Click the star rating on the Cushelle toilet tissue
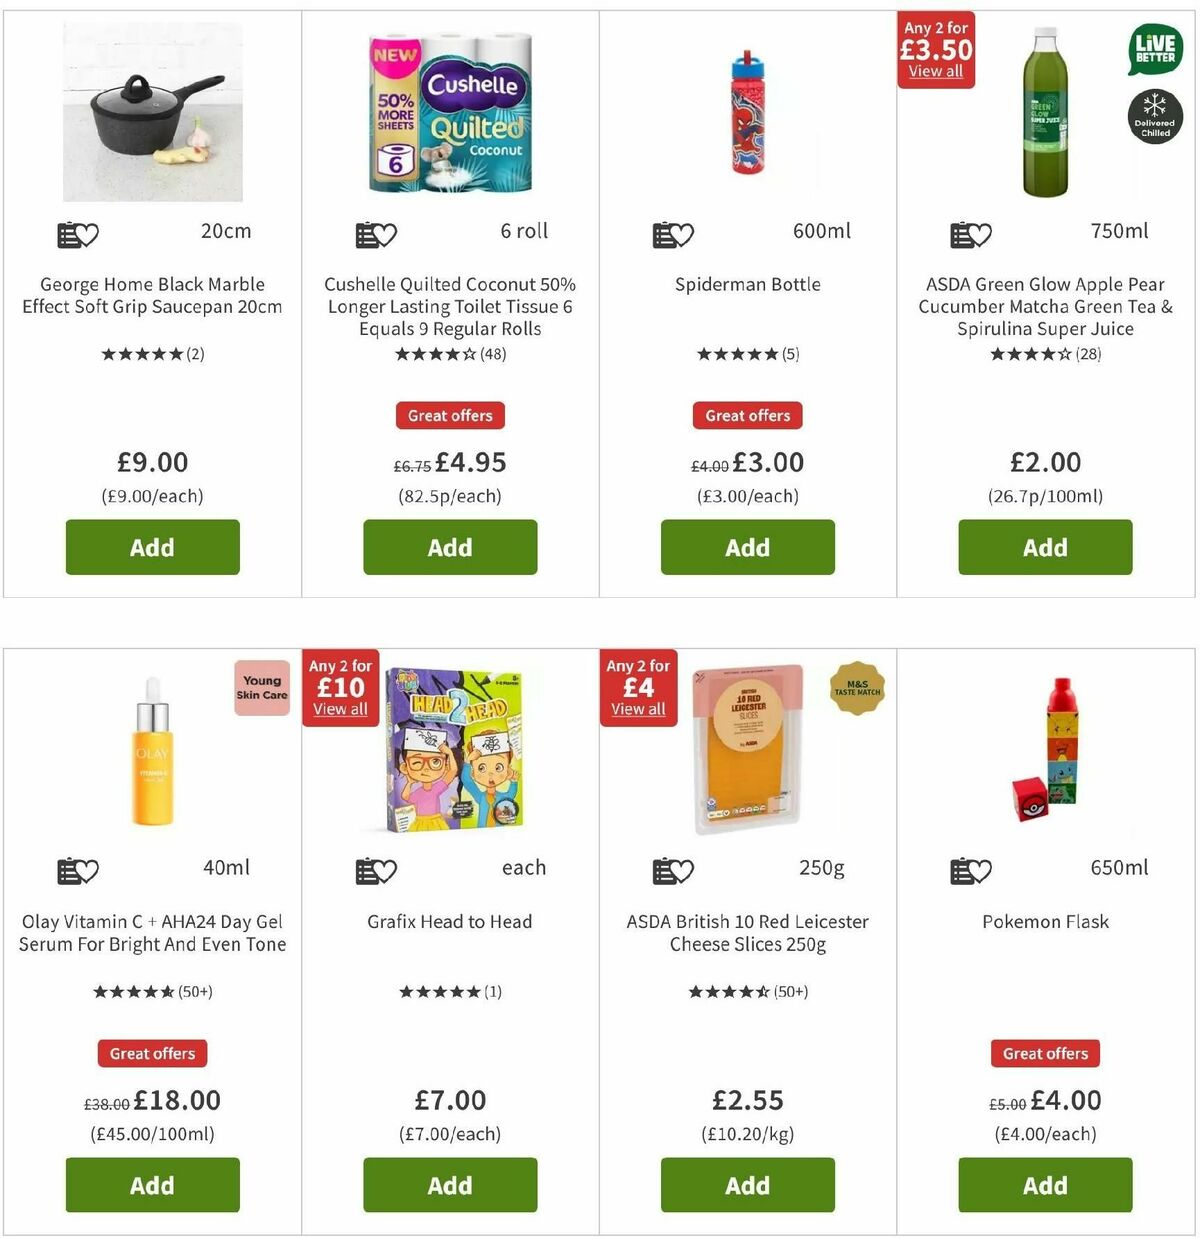The height and width of the screenshot is (1238, 1200). click(x=450, y=353)
